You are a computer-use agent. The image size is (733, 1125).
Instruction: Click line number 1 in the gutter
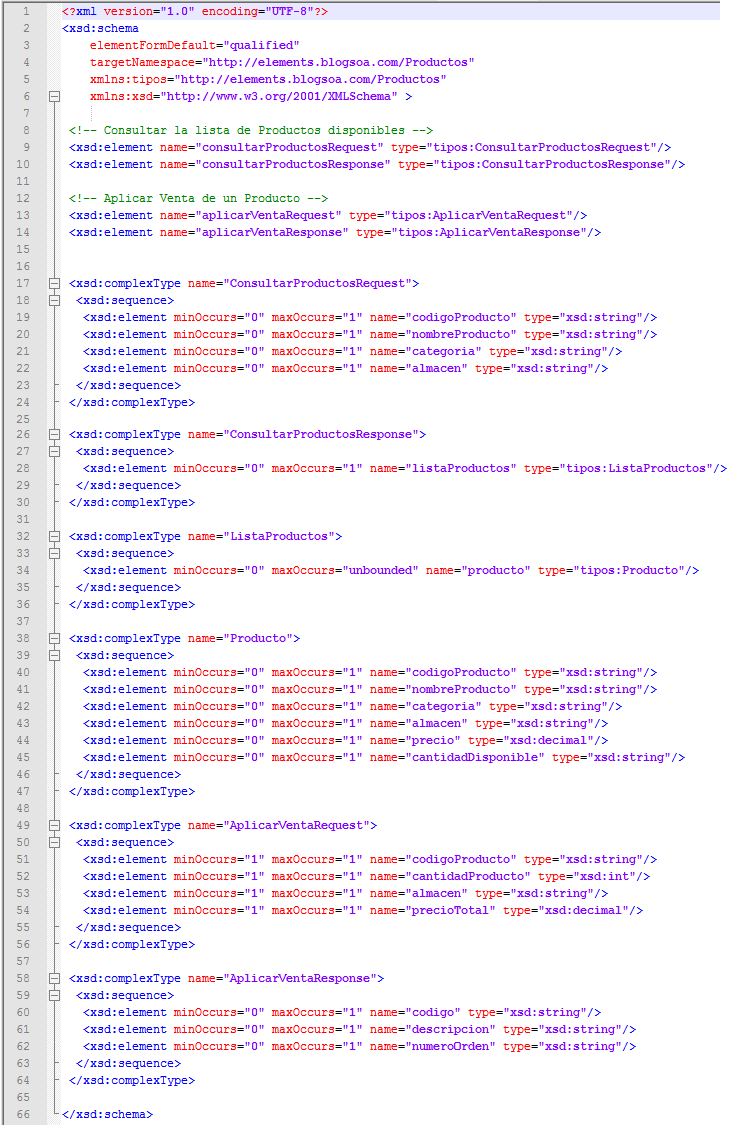pyautogui.click(x=27, y=11)
